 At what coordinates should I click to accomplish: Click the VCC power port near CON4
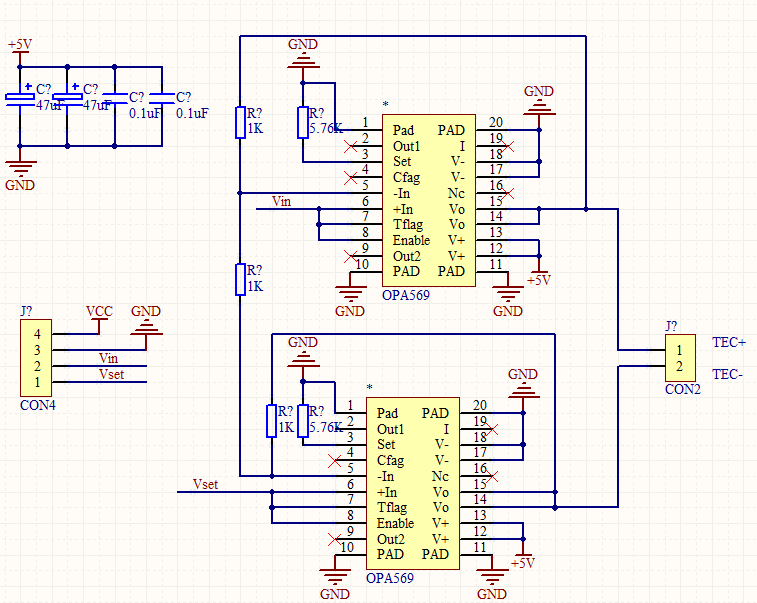99,313
